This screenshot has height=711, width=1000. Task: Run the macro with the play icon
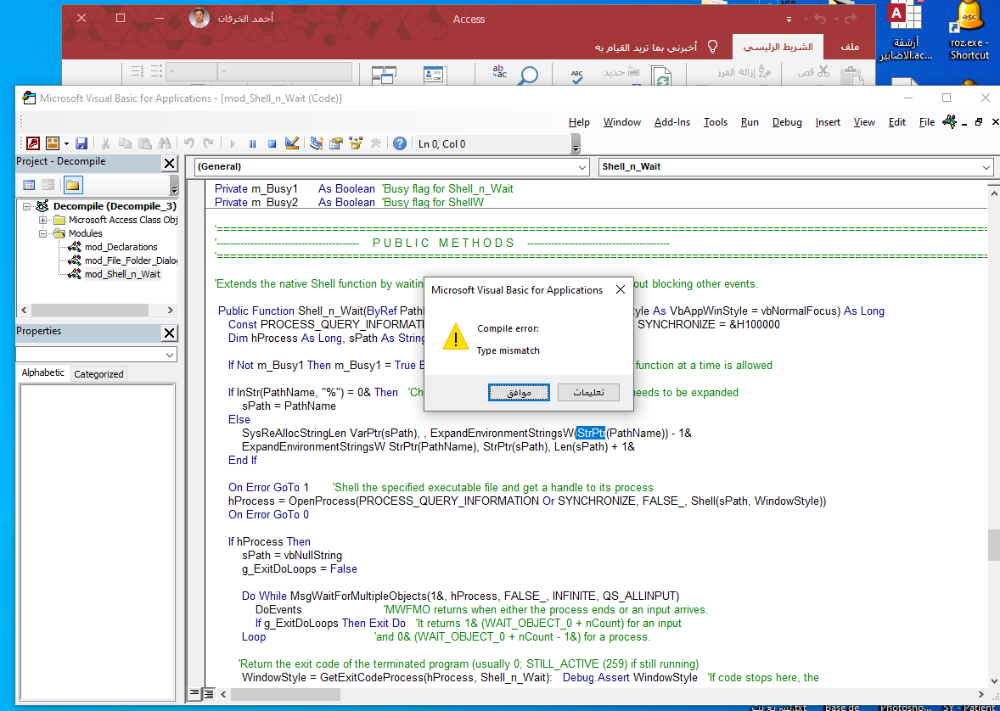click(x=233, y=144)
